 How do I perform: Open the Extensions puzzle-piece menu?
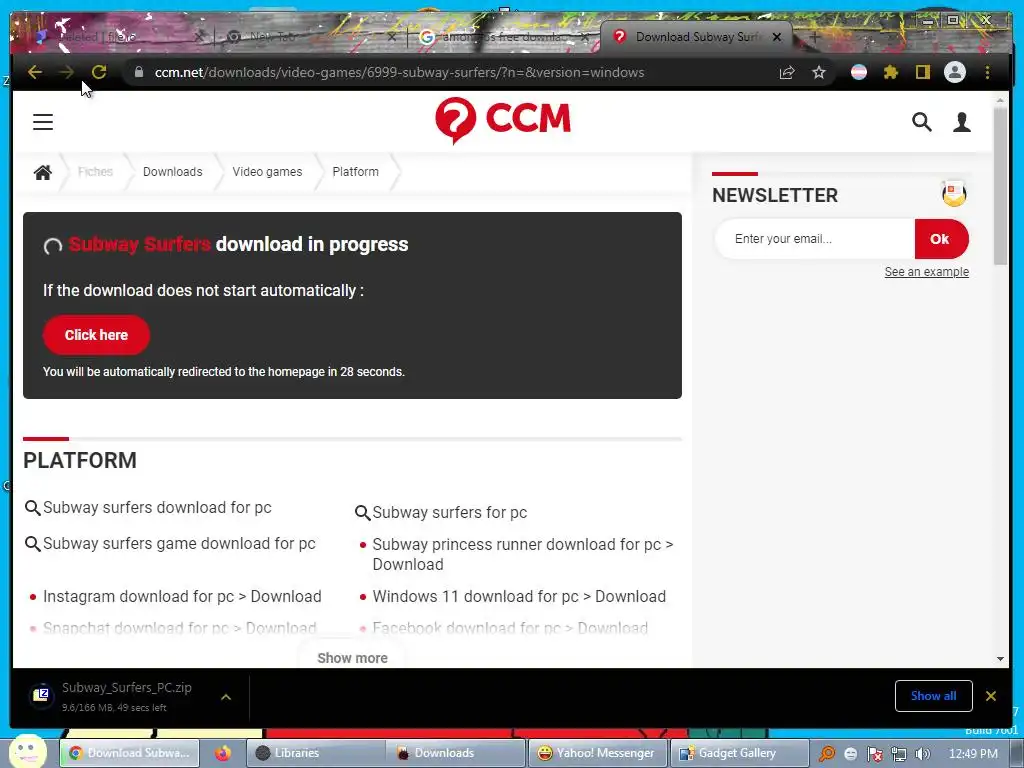tap(891, 72)
